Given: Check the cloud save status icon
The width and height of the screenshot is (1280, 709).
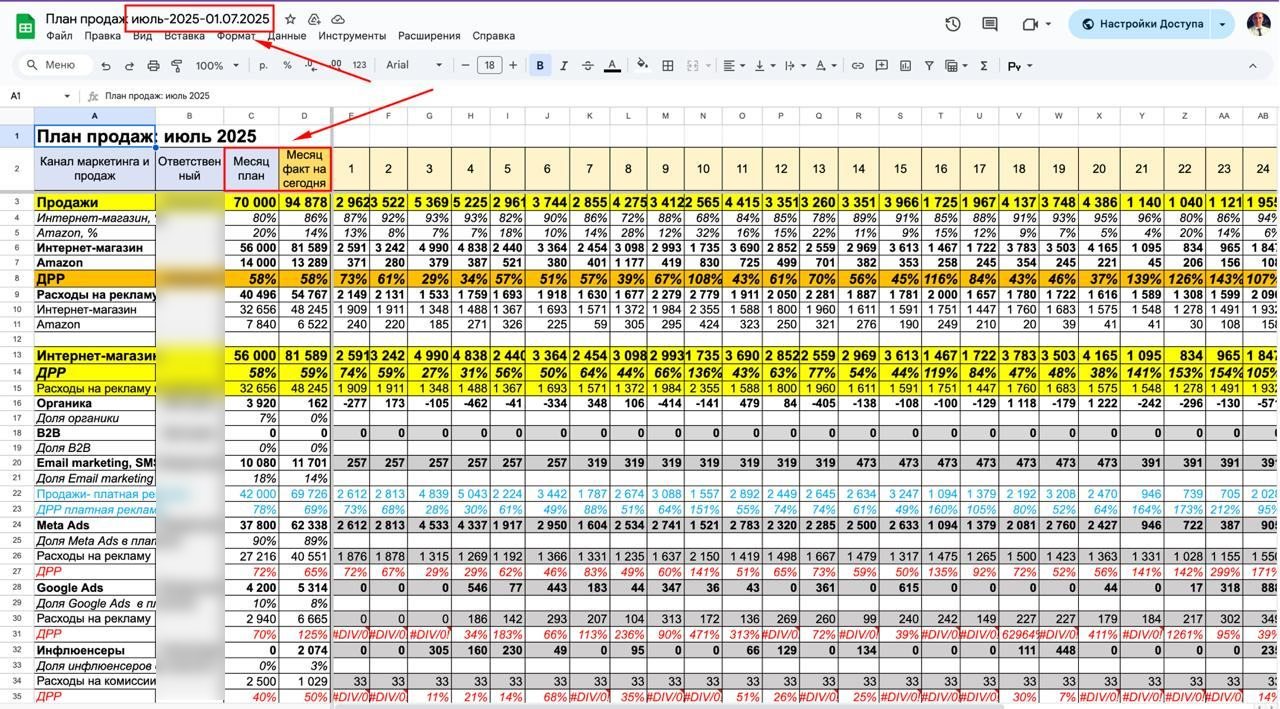Looking at the screenshot, I should (x=338, y=19).
